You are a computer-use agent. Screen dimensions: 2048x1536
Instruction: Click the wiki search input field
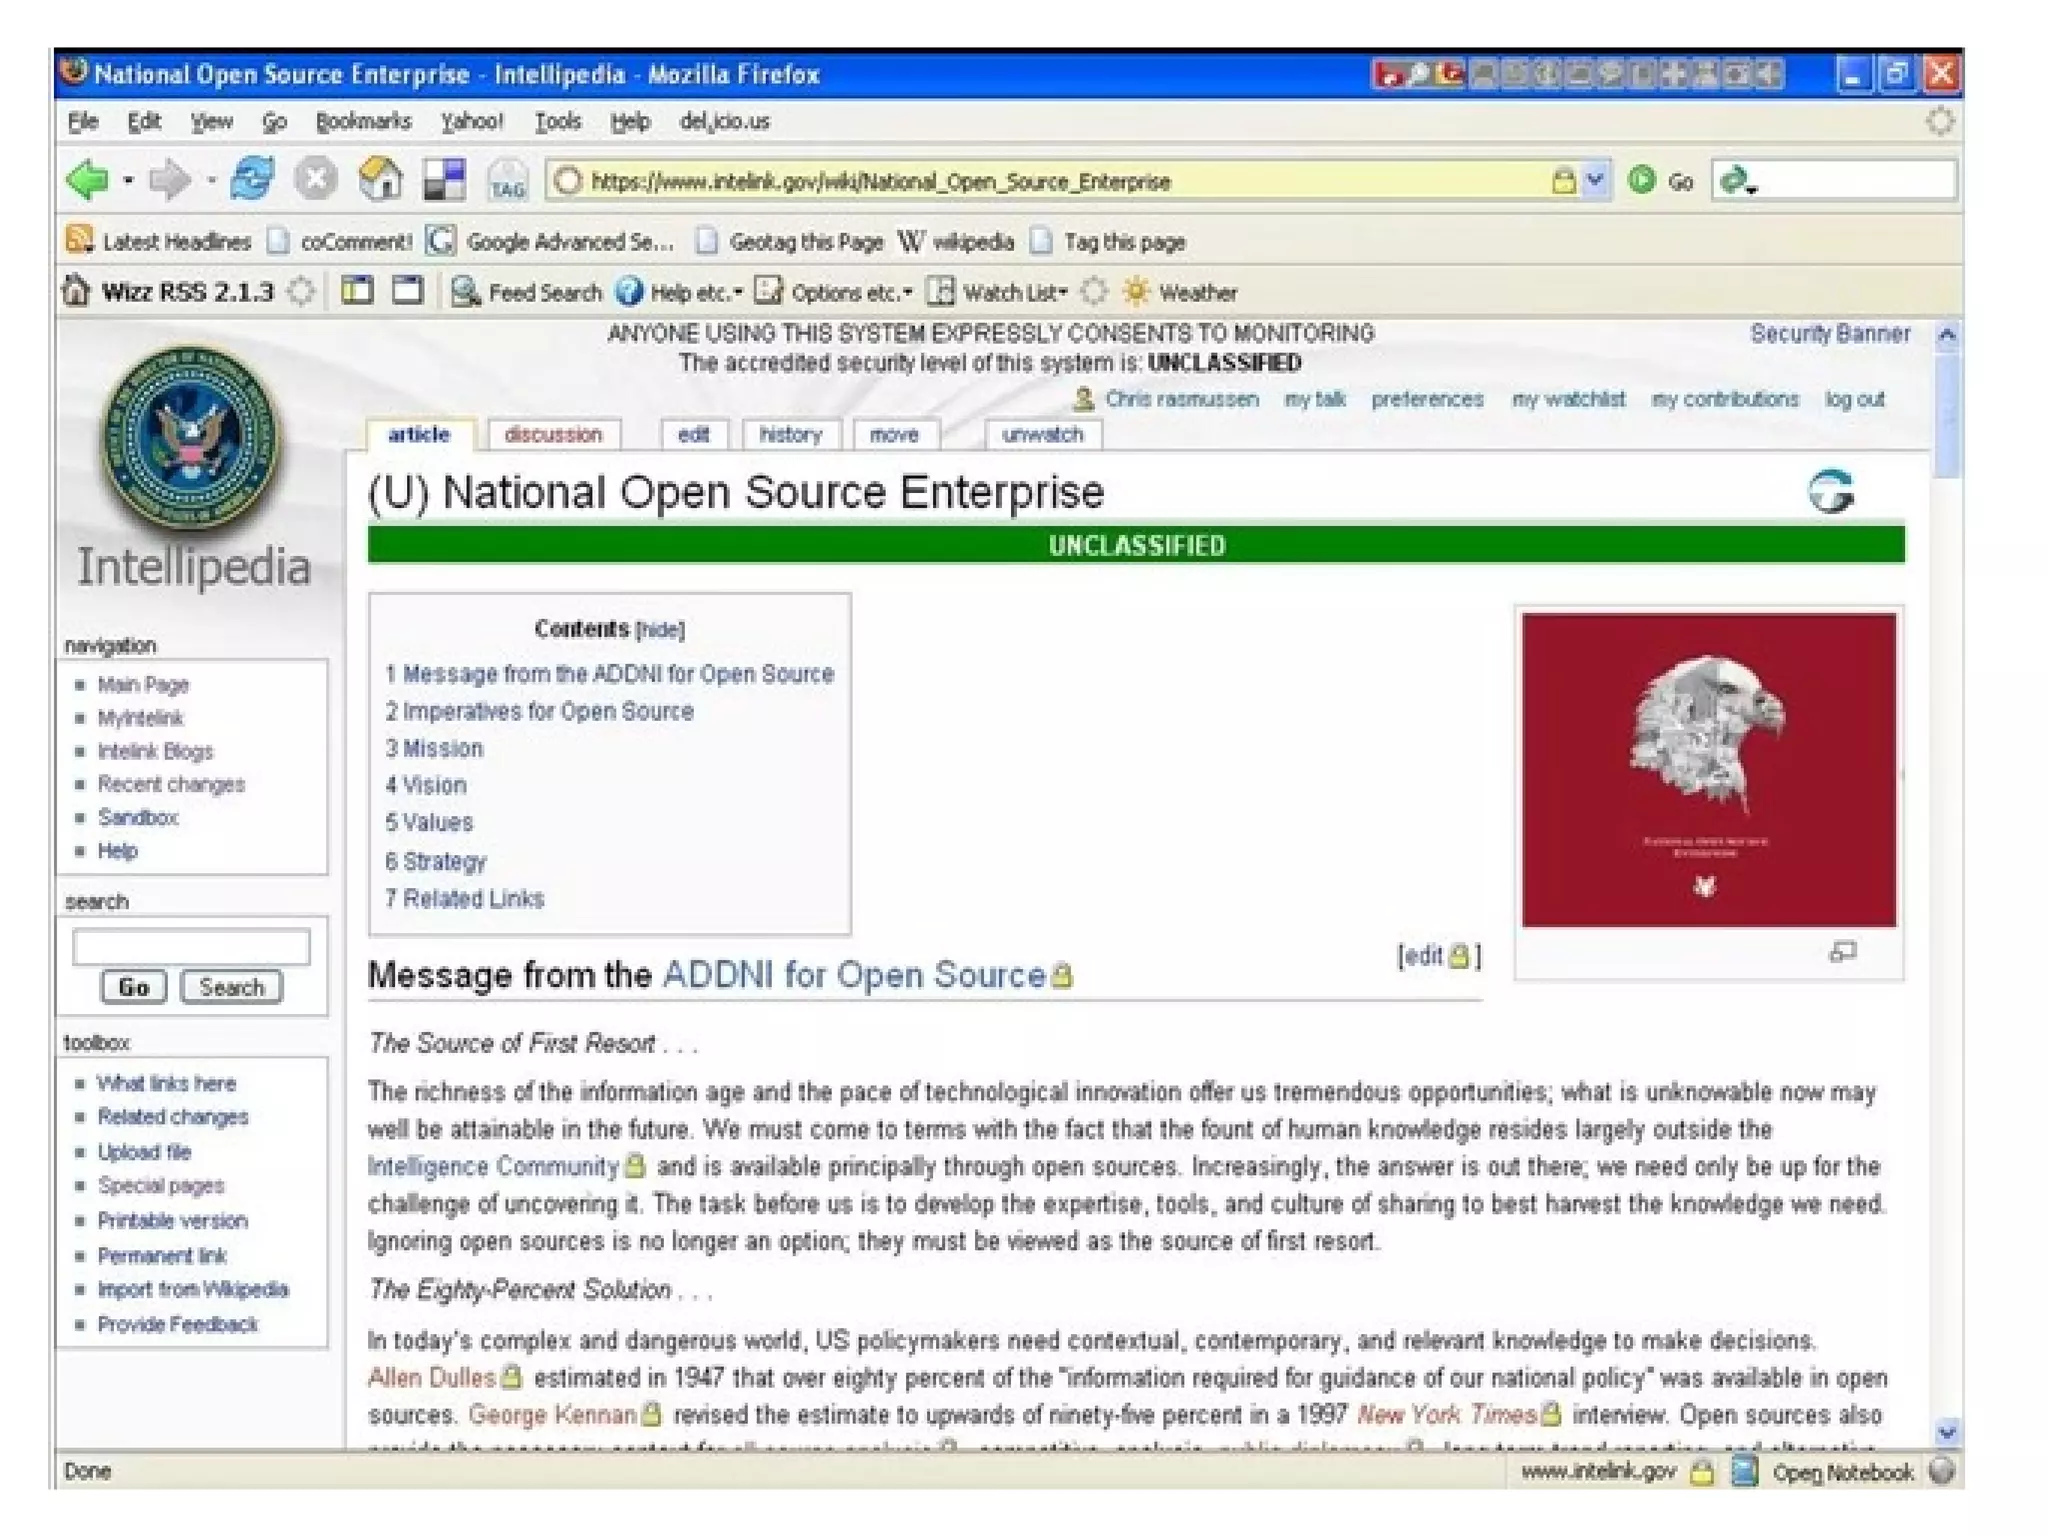[191, 945]
